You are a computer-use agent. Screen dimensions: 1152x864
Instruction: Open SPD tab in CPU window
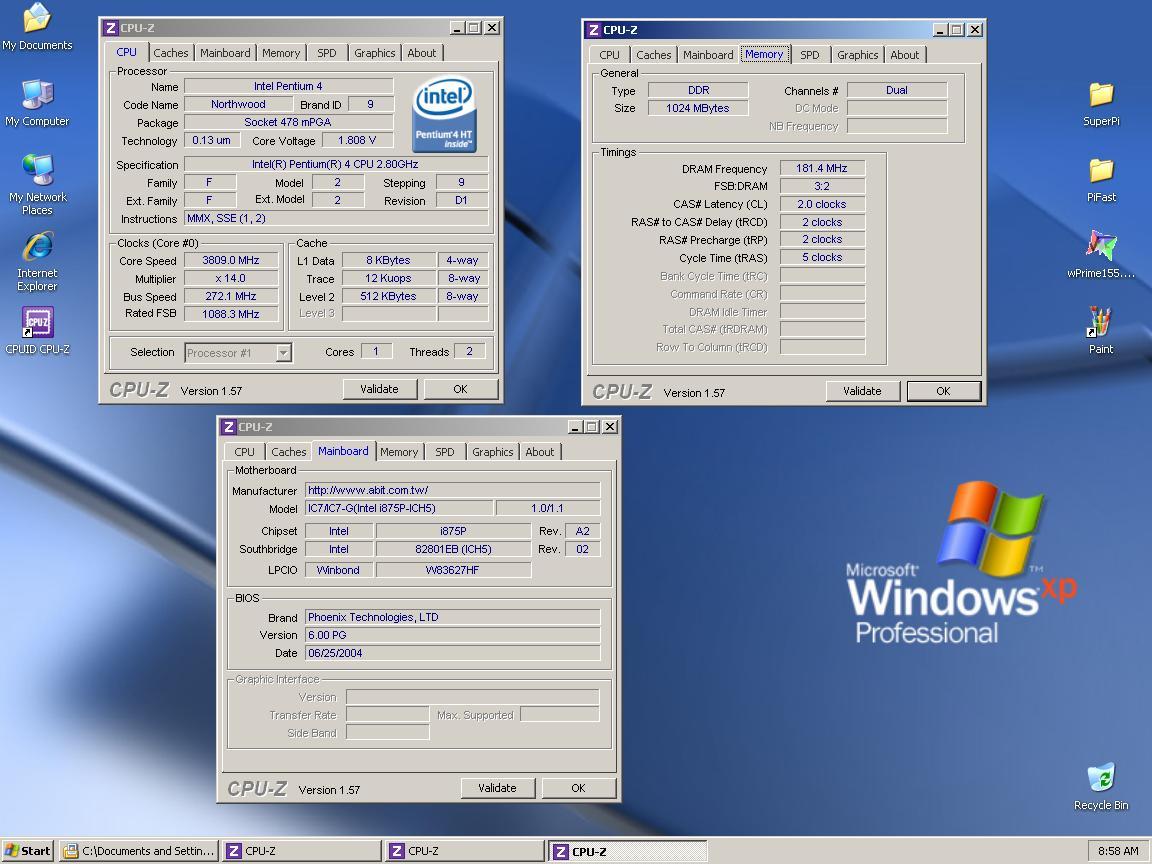[x=326, y=53]
